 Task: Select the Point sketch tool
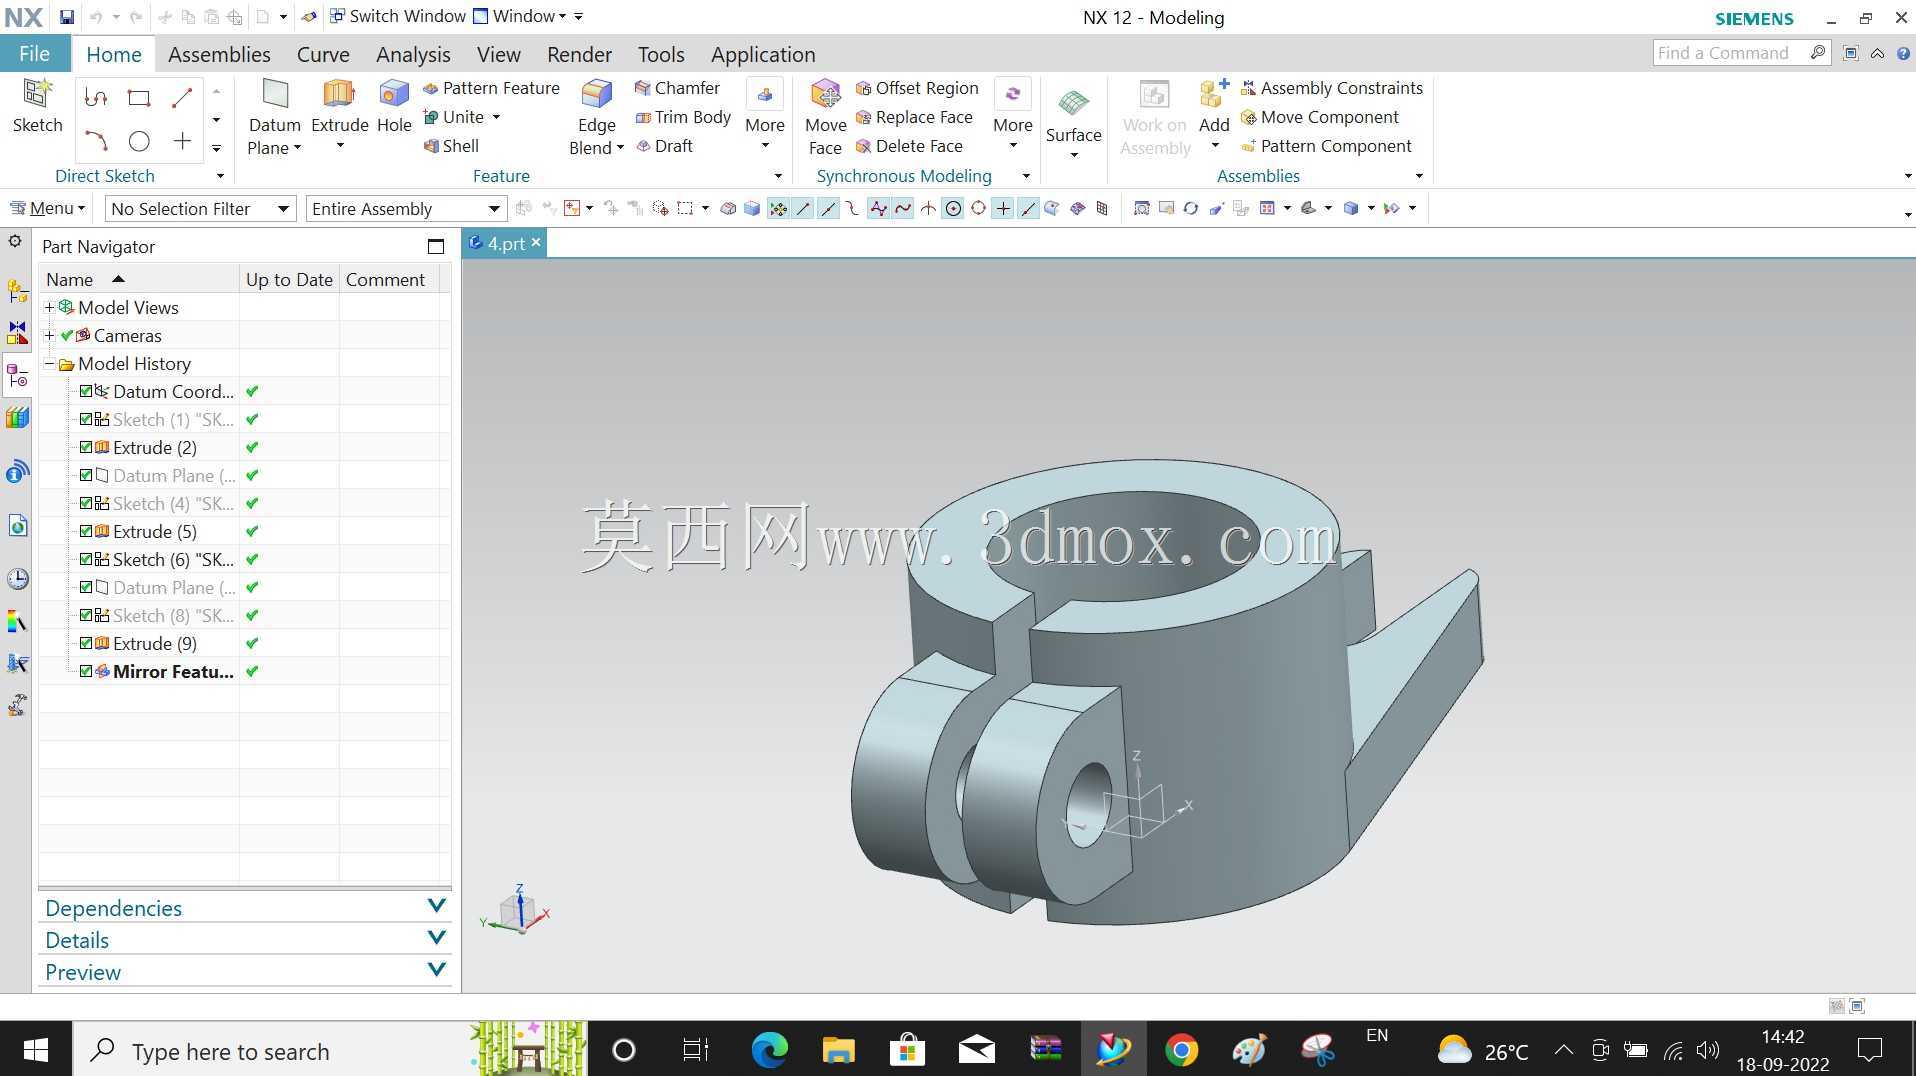(x=182, y=141)
